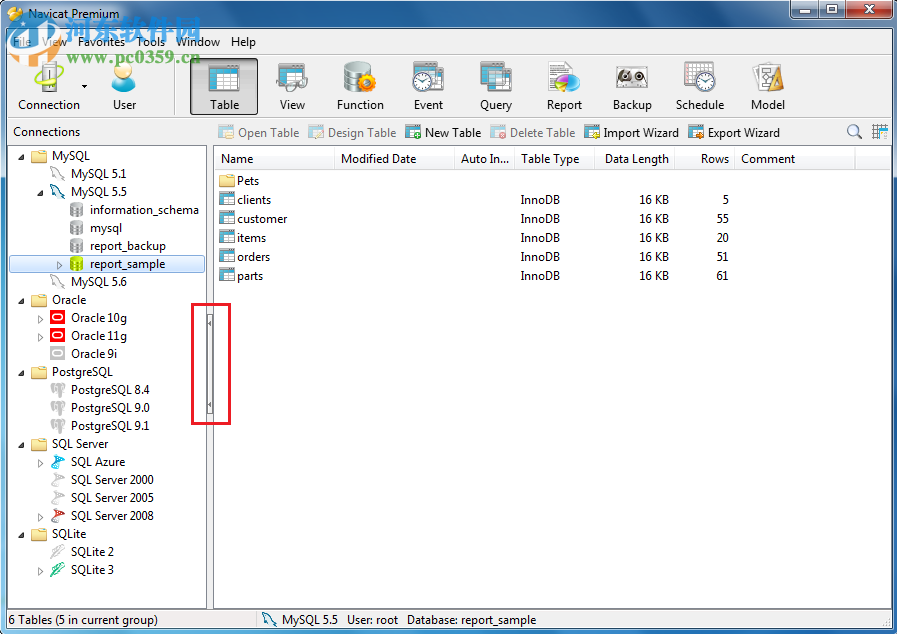Select the PostgreSQL 8.4 connection
The height and width of the screenshot is (634, 897).
[x=109, y=390]
